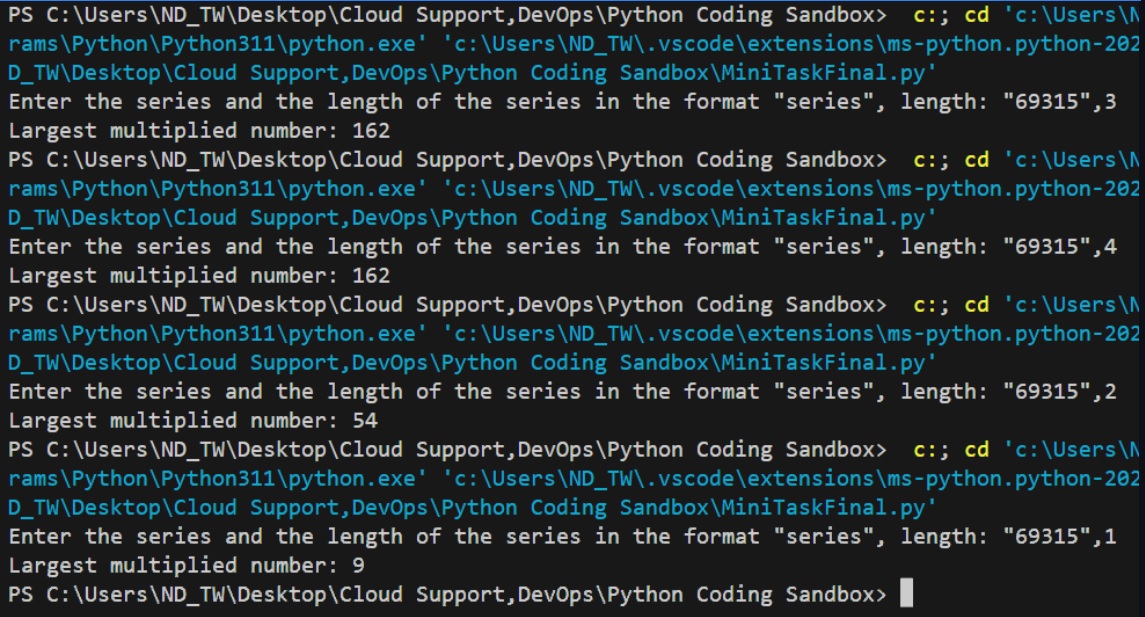Click the yellow "cd" in the last command
Image resolution: width=1145 pixels, height=617 pixels.
pyautogui.click(x=977, y=450)
